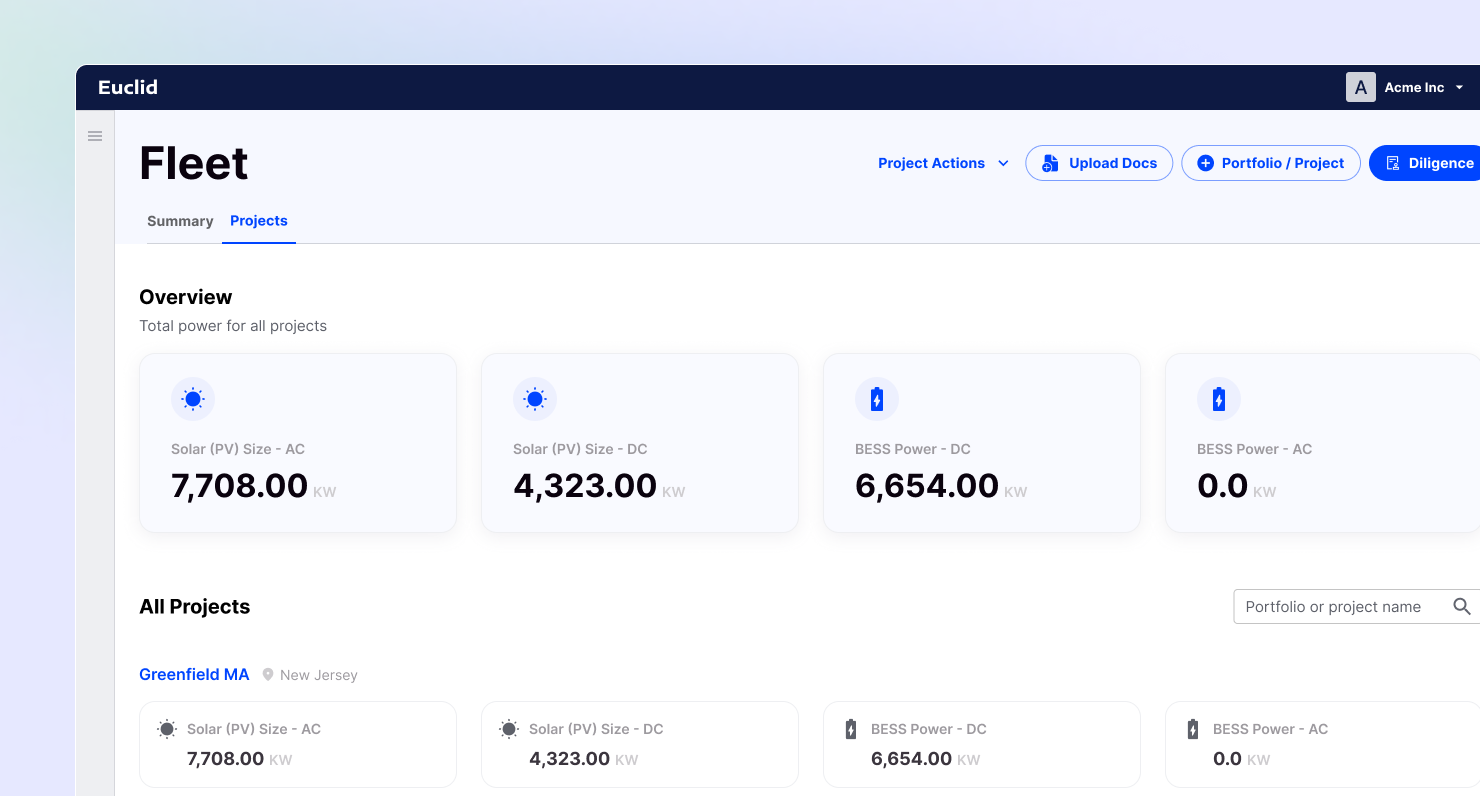The width and height of the screenshot is (1480, 796).
Task: Click sun icon in Greenfield MA Solar DC card
Action: tap(509, 729)
